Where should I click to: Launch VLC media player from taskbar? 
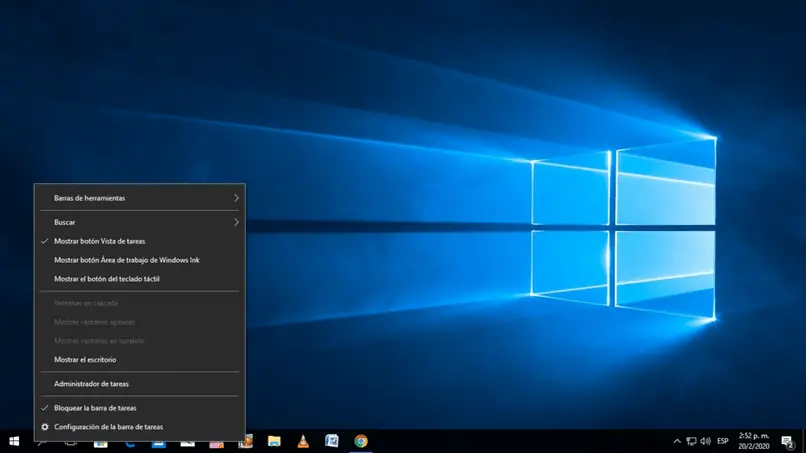(303, 441)
